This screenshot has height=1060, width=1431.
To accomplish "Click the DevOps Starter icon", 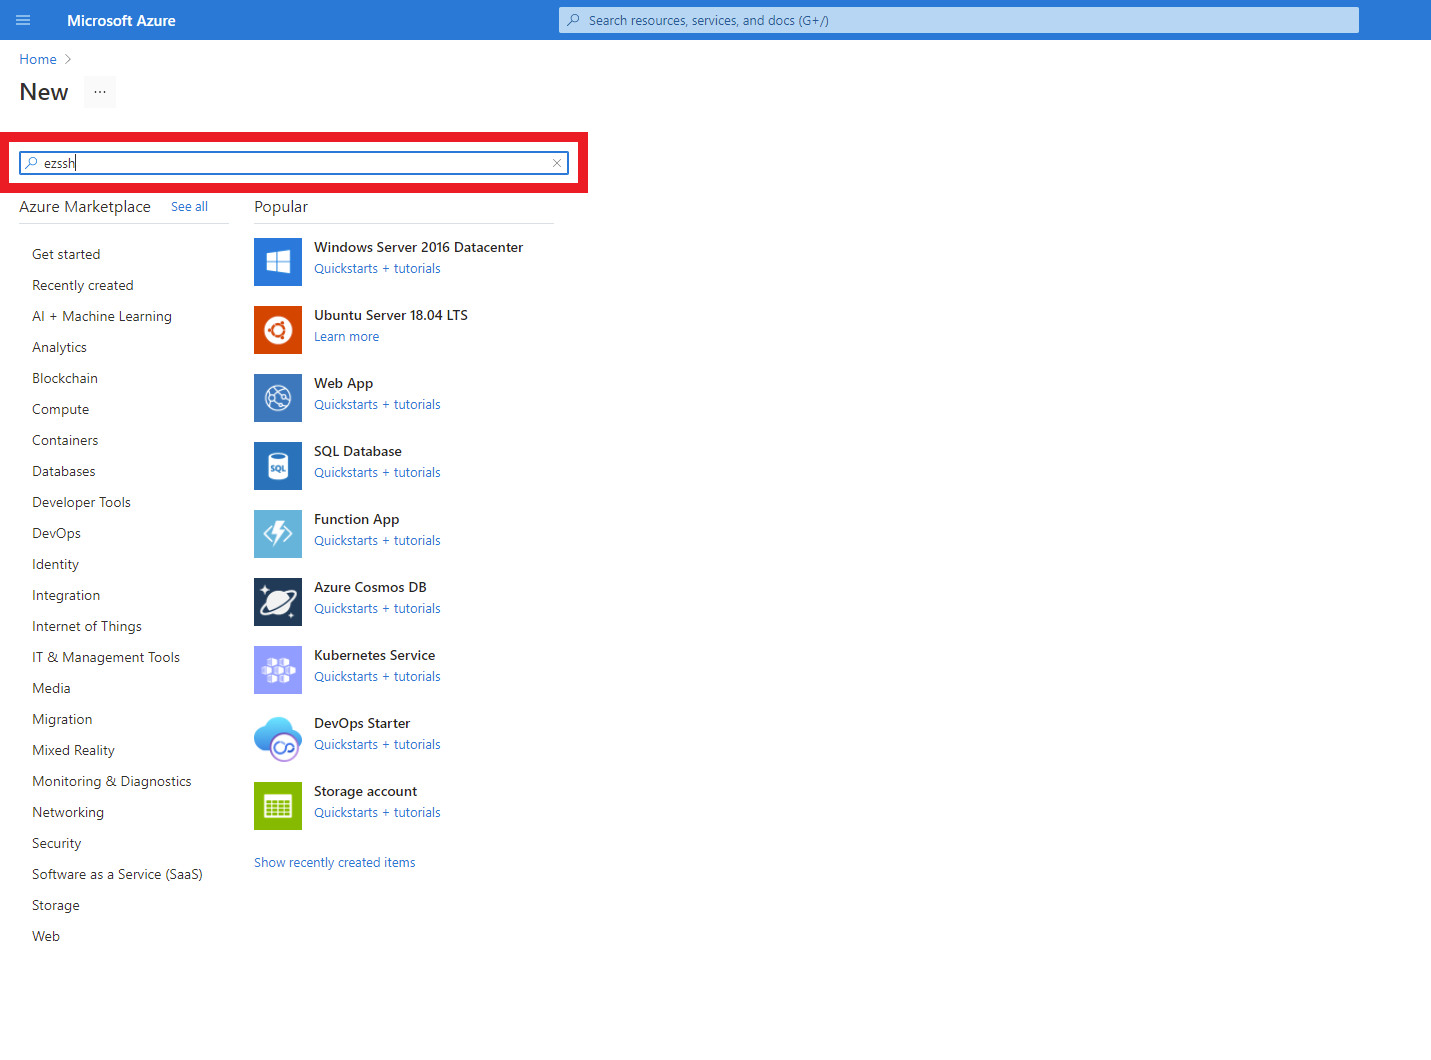I will (278, 738).
